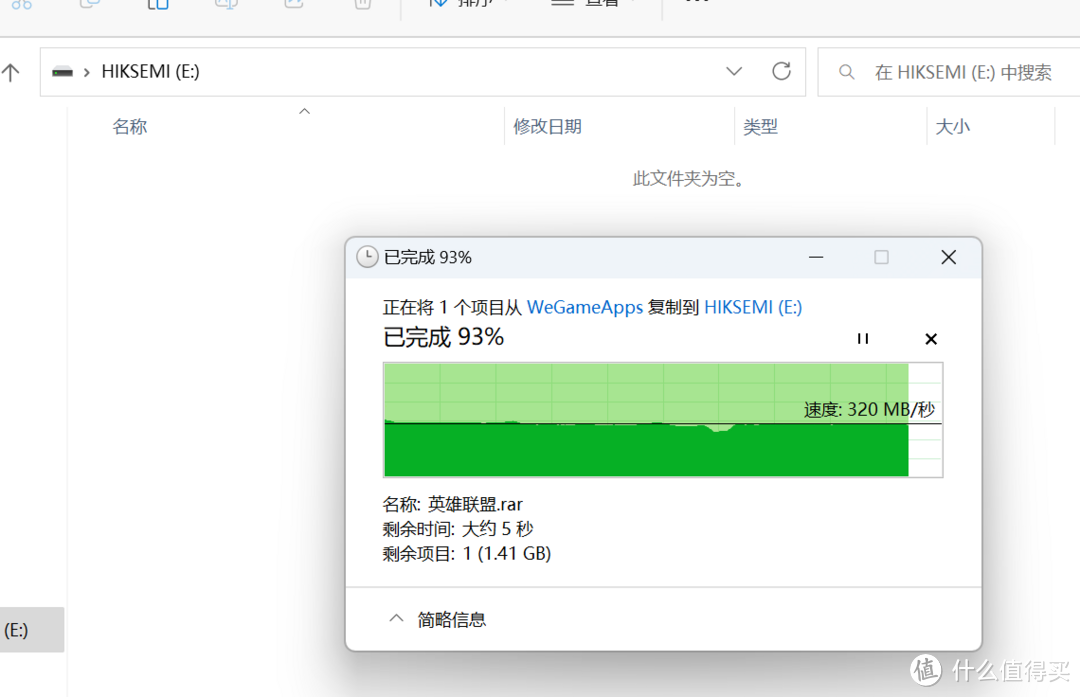Image resolution: width=1080 pixels, height=697 pixels.
Task: Open the See More ellipsis menu
Action: pos(696,4)
